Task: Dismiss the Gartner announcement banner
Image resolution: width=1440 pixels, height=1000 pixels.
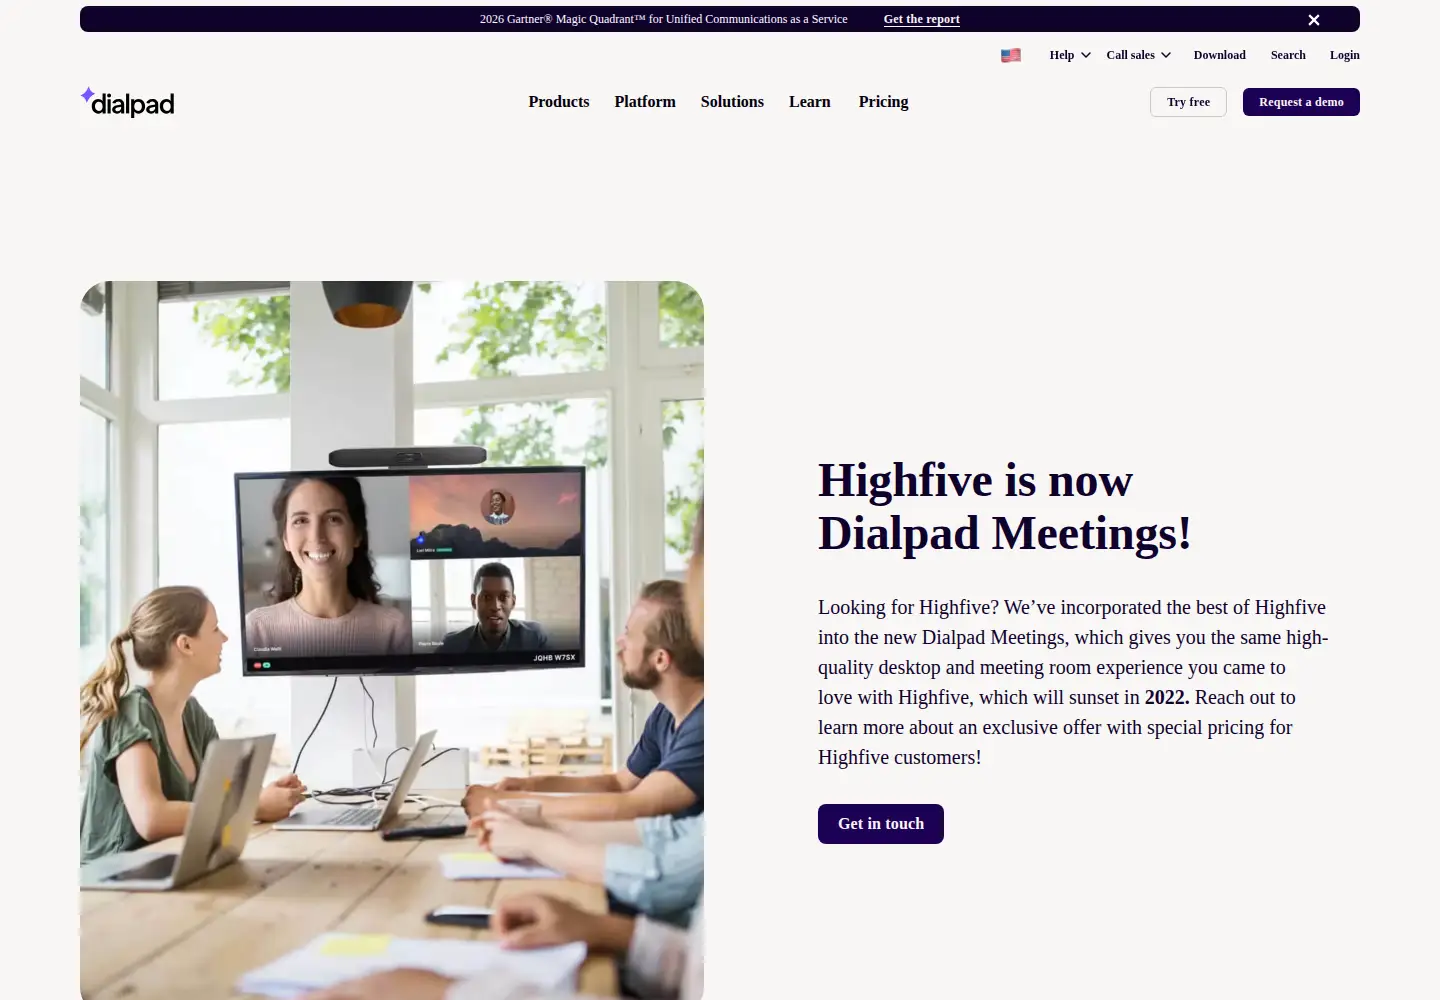Action: pyautogui.click(x=1314, y=20)
